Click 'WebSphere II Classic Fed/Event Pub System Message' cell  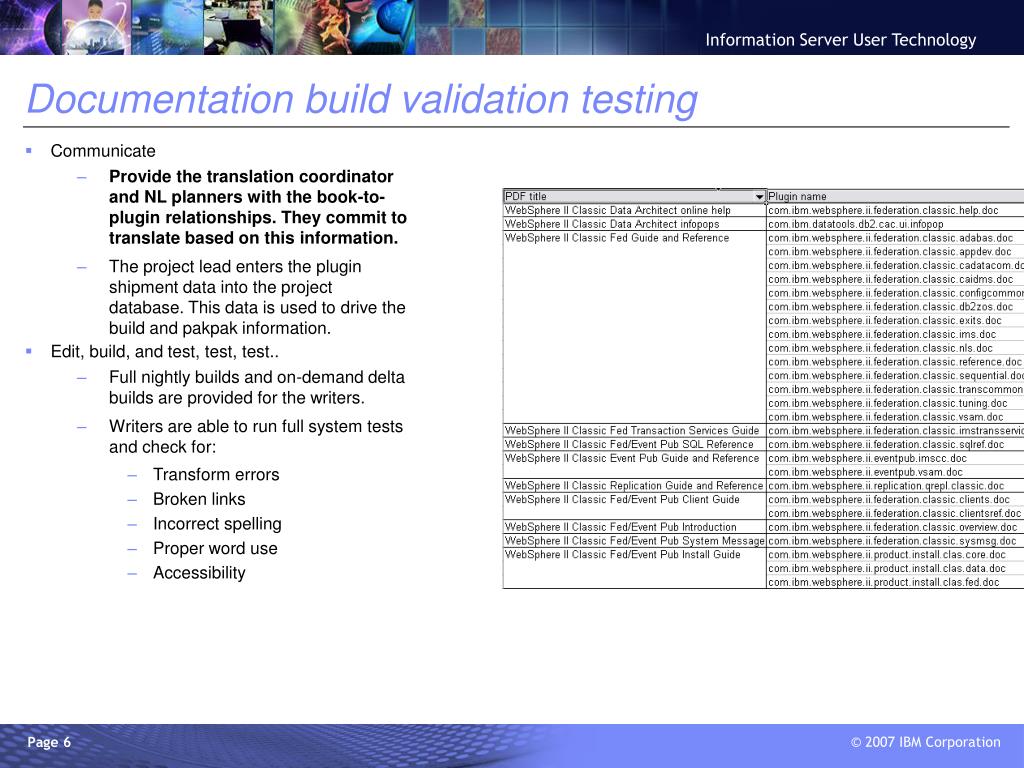pyautogui.click(x=634, y=541)
